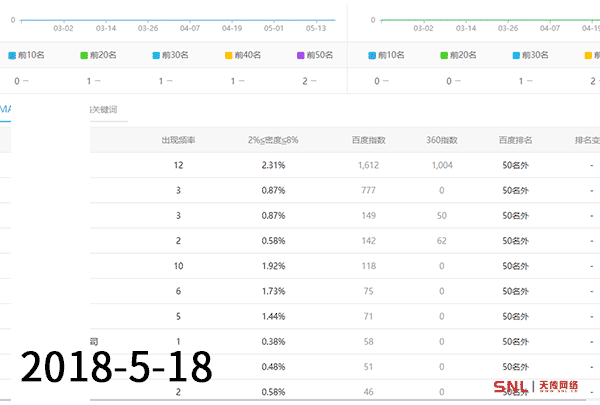The image size is (600, 405).
Task: Select the 360 index value 62
Action: pyautogui.click(x=442, y=241)
